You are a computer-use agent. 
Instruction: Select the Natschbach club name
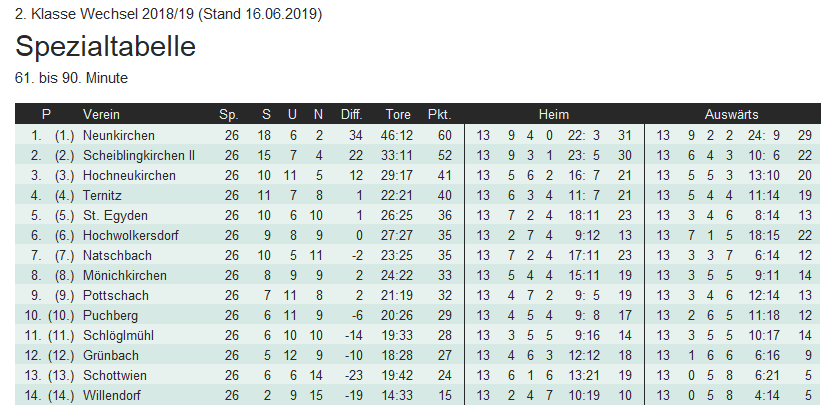pyautogui.click(x=115, y=255)
